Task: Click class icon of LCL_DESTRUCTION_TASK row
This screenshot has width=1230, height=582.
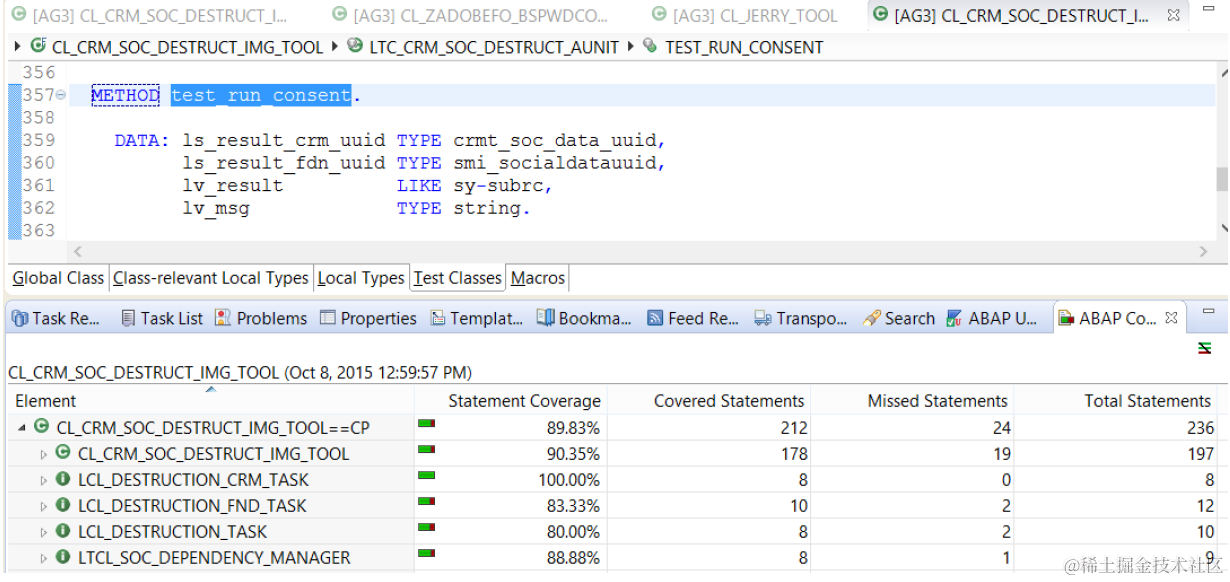Action: pos(63,532)
